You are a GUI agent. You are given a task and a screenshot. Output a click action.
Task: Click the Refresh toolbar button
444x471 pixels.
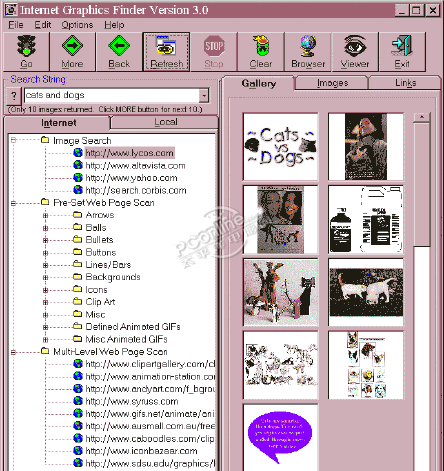(x=166, y=52)
